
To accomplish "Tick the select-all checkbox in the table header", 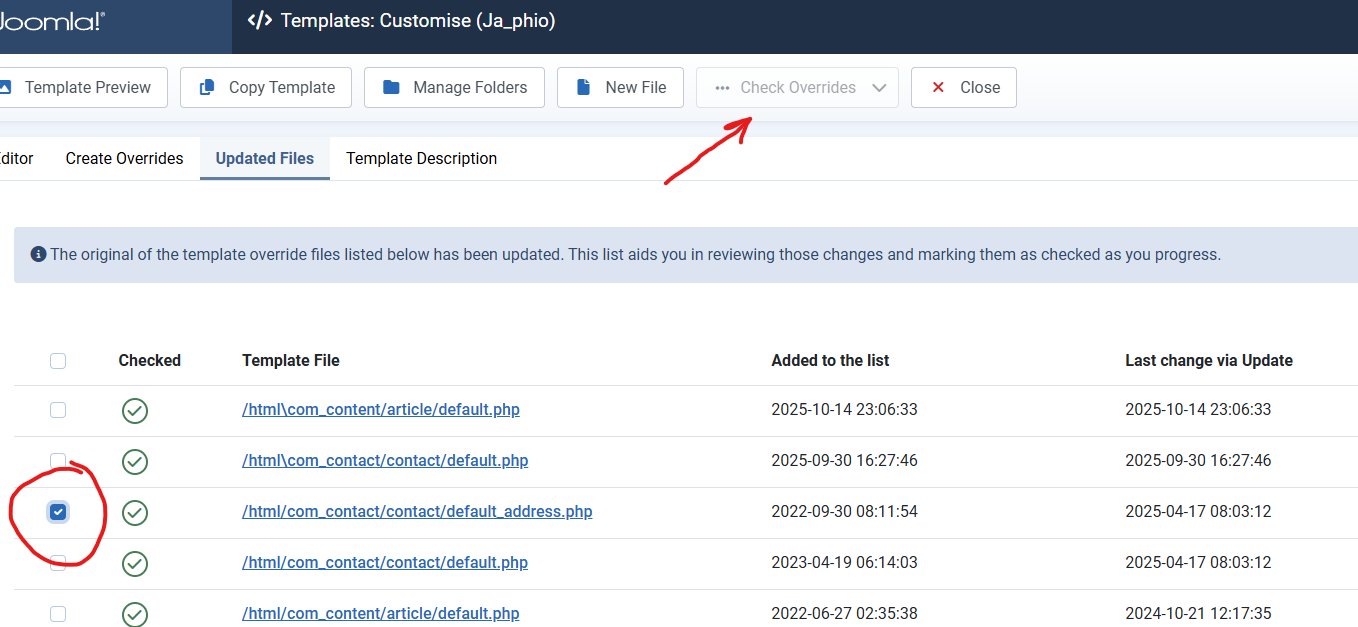I will pos(58,361).
